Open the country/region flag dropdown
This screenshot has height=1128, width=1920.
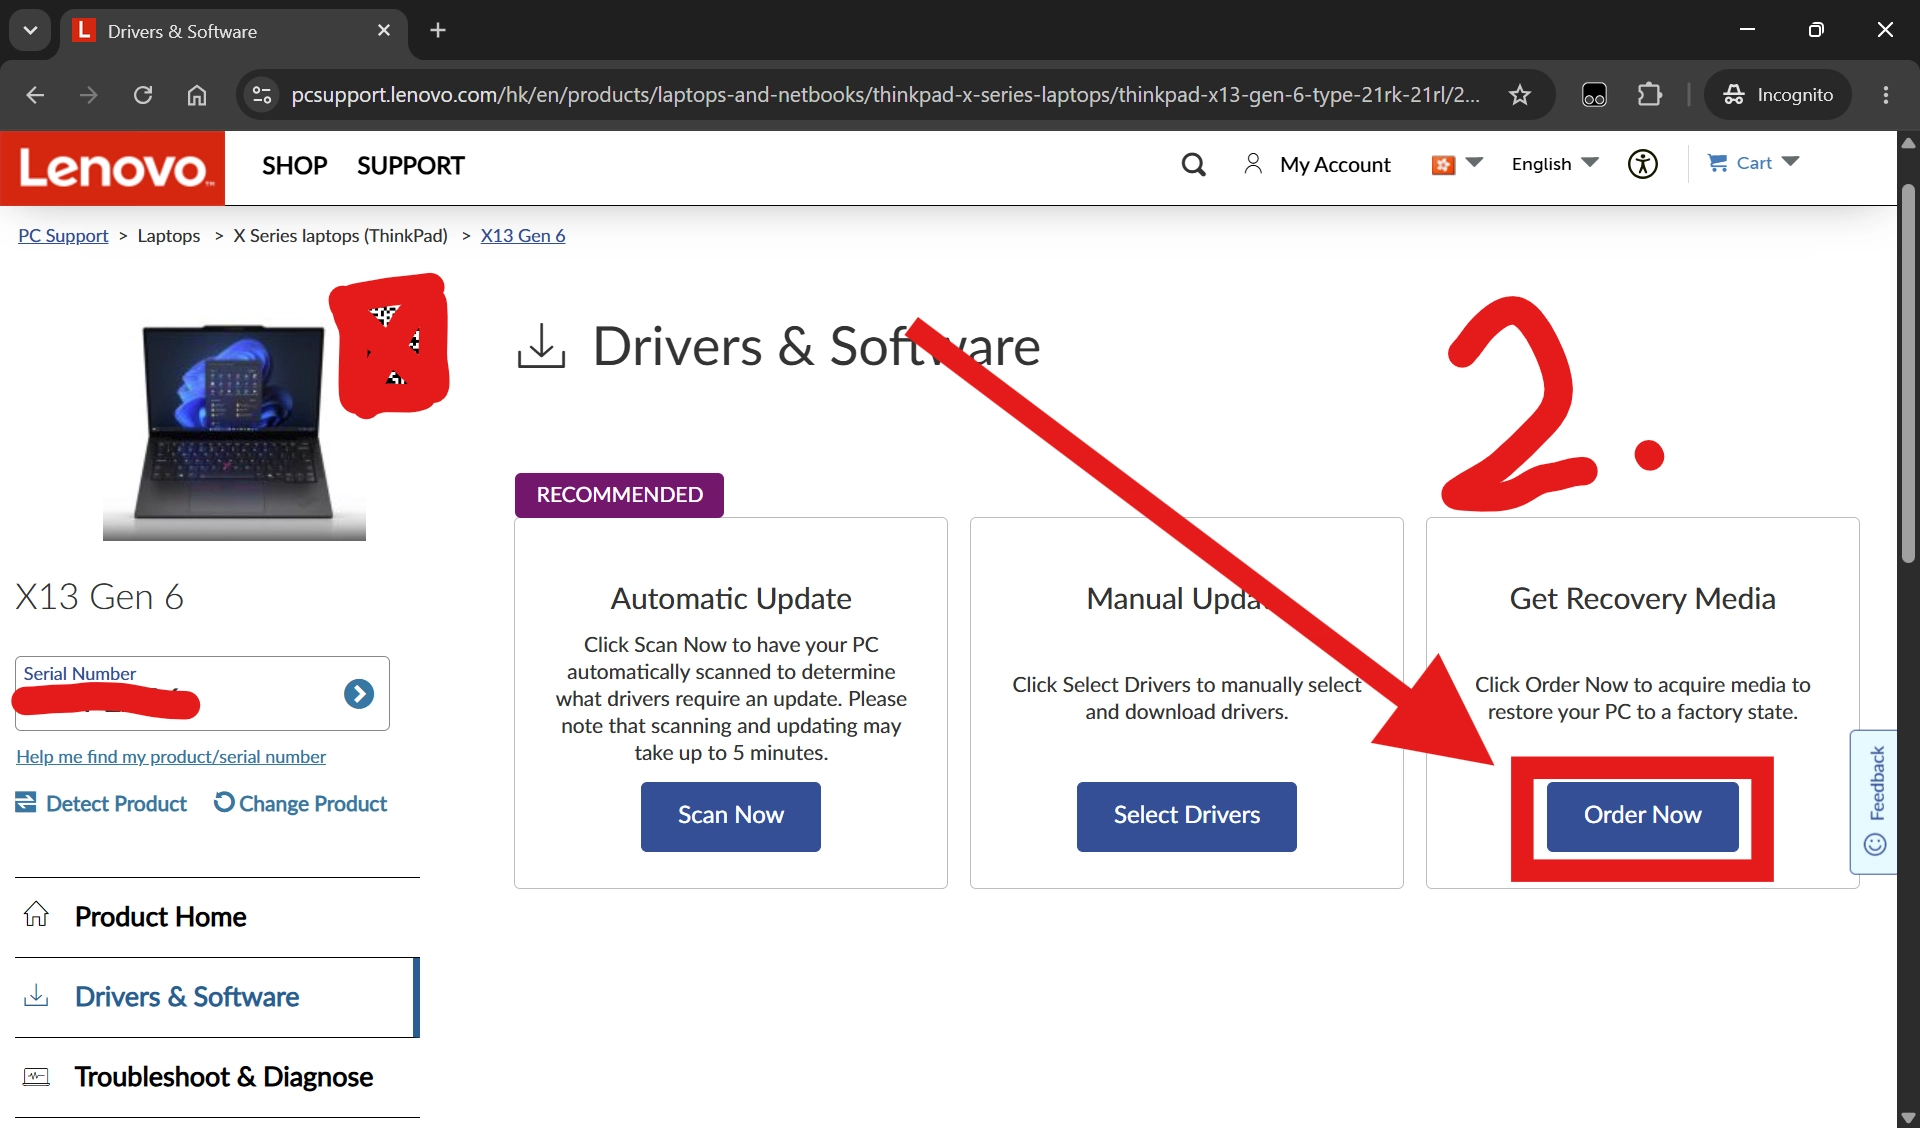1457,164
